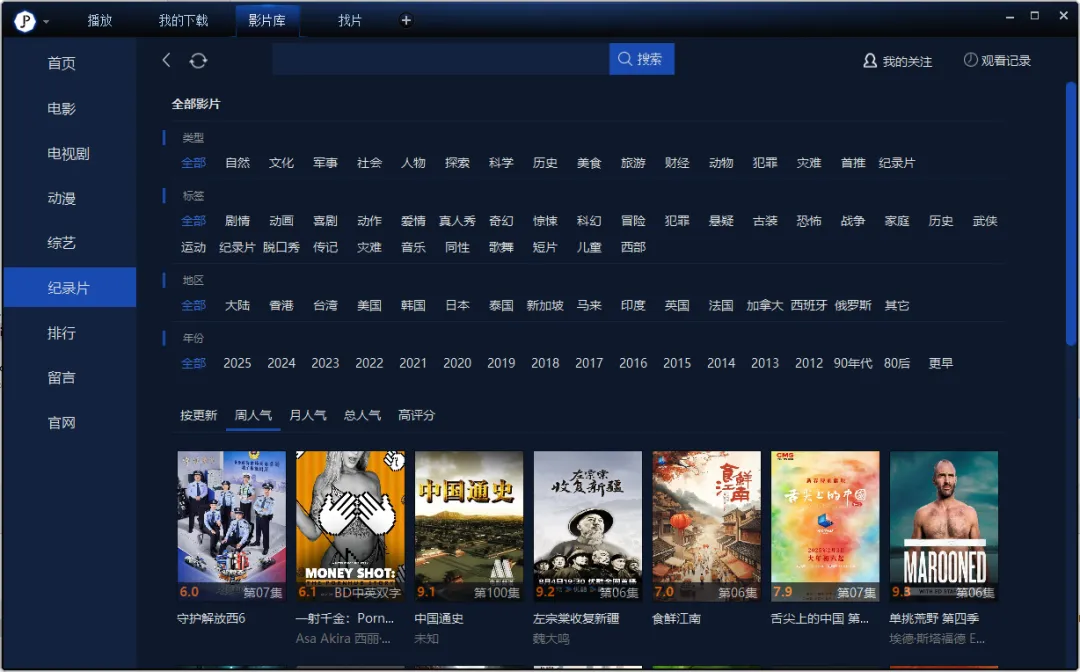Filter year by 90年代
Image resolution: width=1080 pixels, height=672 pixels.
pyautogui.click(x=853, y=364)
